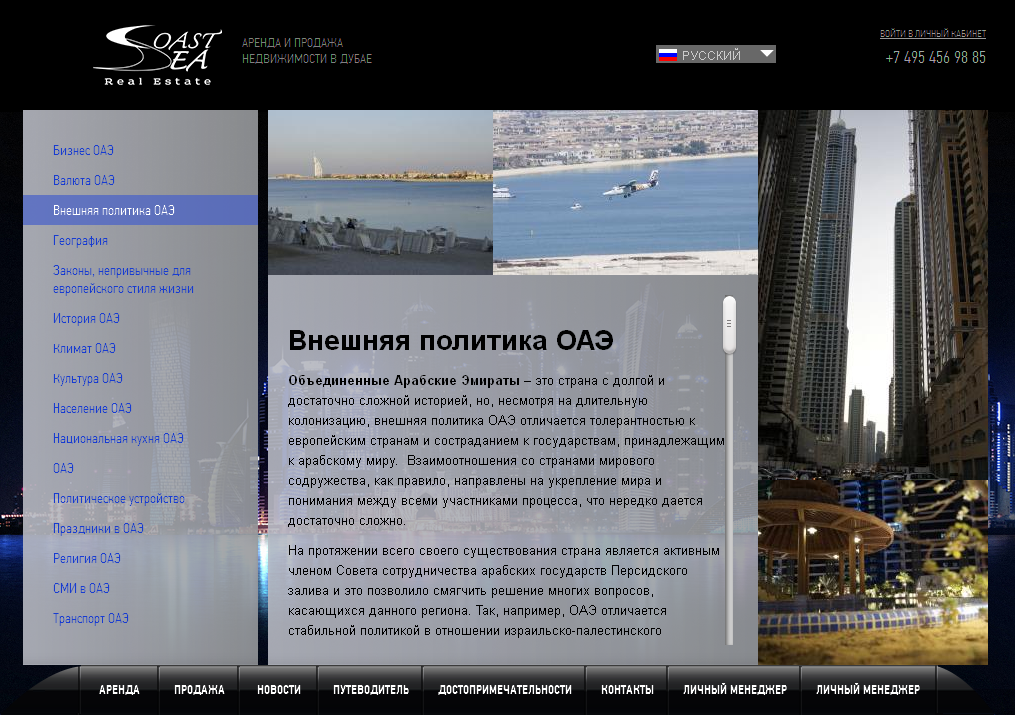Click the АРЕНДА И ПРОДАЖА НЕДВИЖИМОСТИ В ДУБАЕ tagline
The width and height of the screenshot is (1015, 715).
[x=307, y=50]
